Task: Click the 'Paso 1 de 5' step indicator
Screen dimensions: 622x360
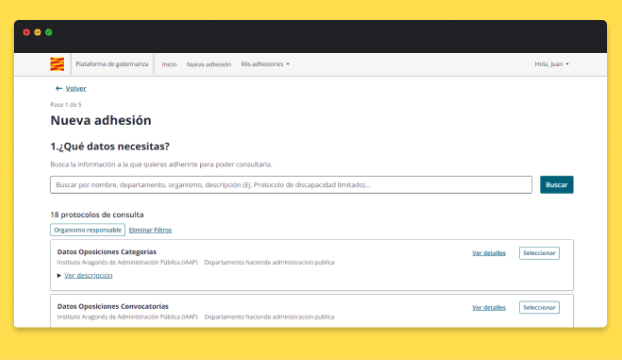Action: (x=66, y=105)
